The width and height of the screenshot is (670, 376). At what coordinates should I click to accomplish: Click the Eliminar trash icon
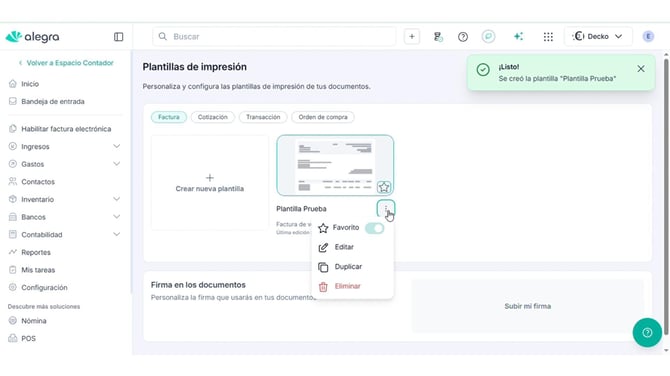click(323, 287)
